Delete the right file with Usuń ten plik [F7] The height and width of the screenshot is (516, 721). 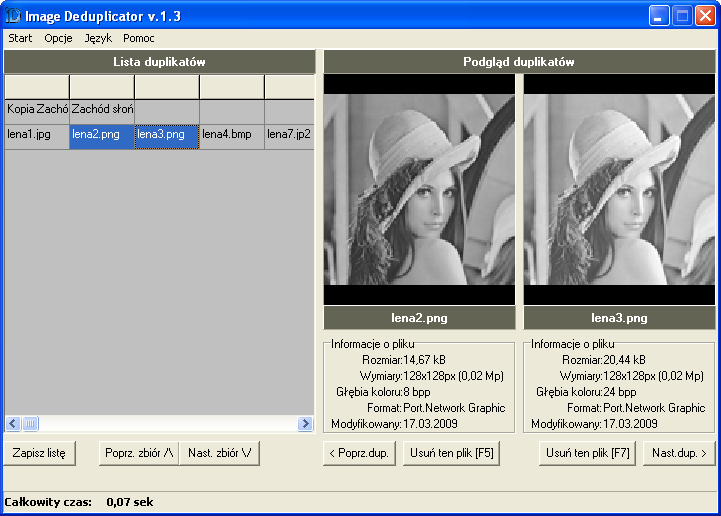587,453
